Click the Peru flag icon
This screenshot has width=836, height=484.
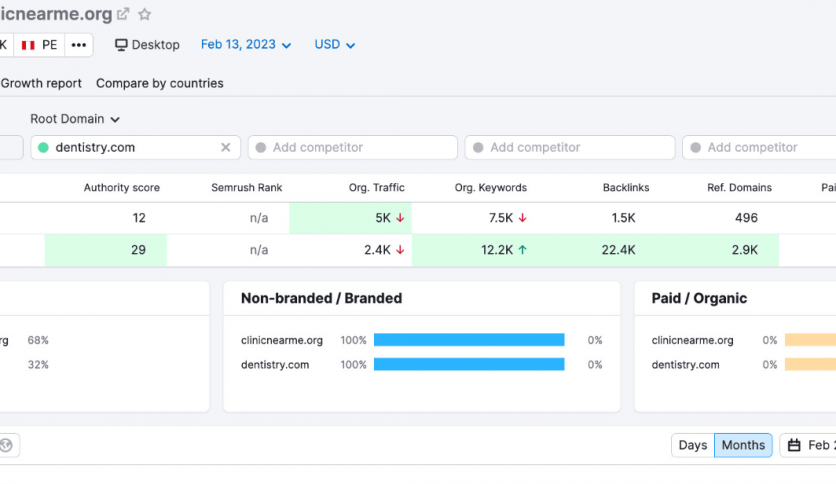click(x=28, y=45)
